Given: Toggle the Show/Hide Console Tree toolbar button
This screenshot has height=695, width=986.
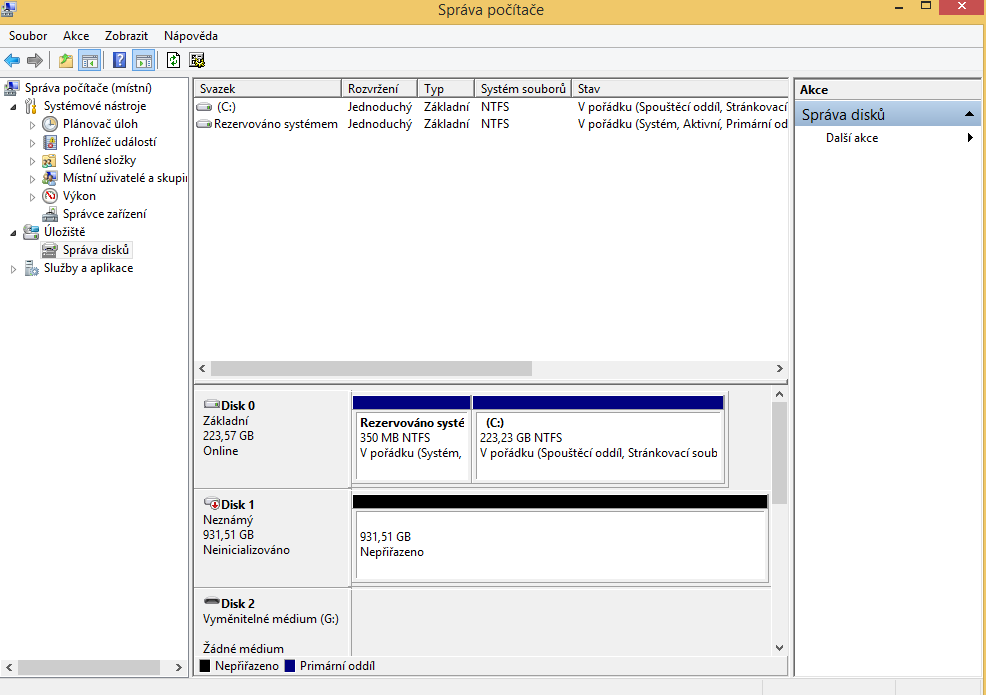Looking at the screenshot, I should (x=89, y=60).
